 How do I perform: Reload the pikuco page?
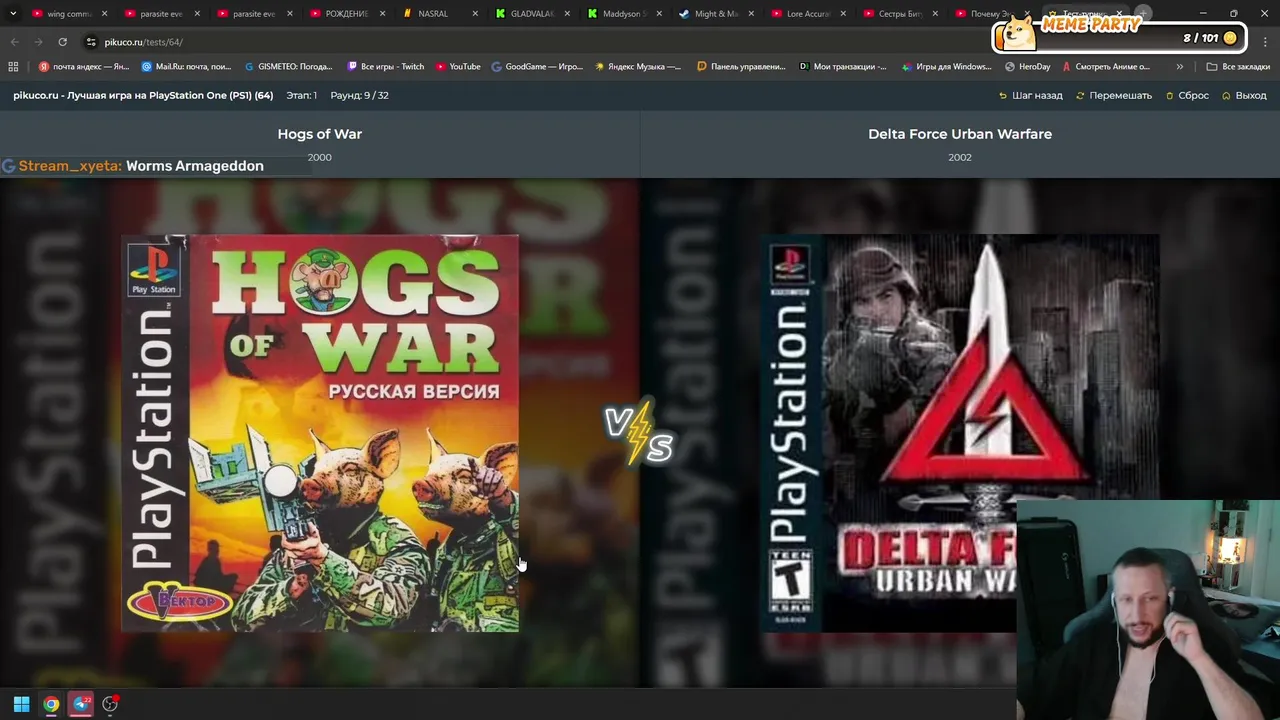tap(62, 42)
